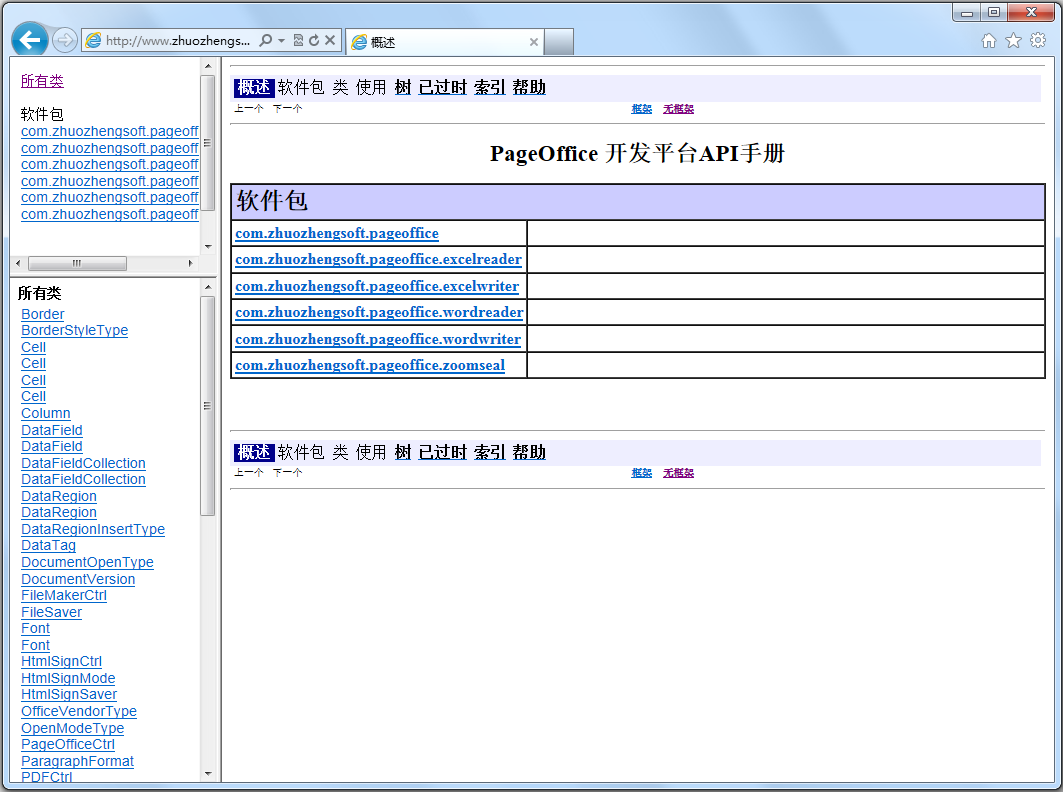This screenshot has width=1063, height=792.
Task: Click the horizontal scrollbar of the package frame
Action: point(78,263)
